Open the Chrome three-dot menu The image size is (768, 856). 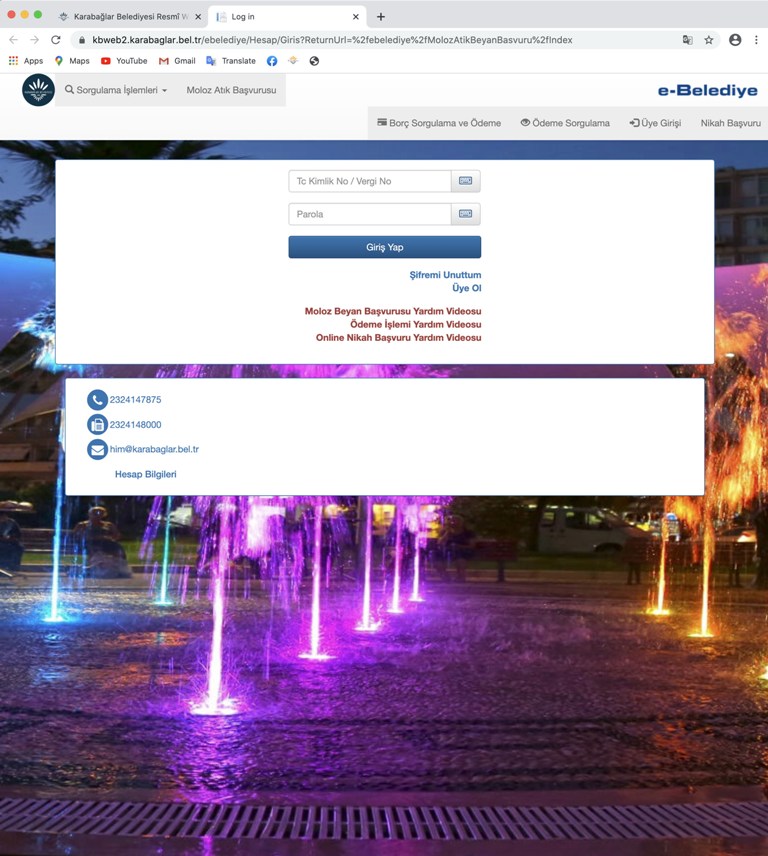[756, 40]
